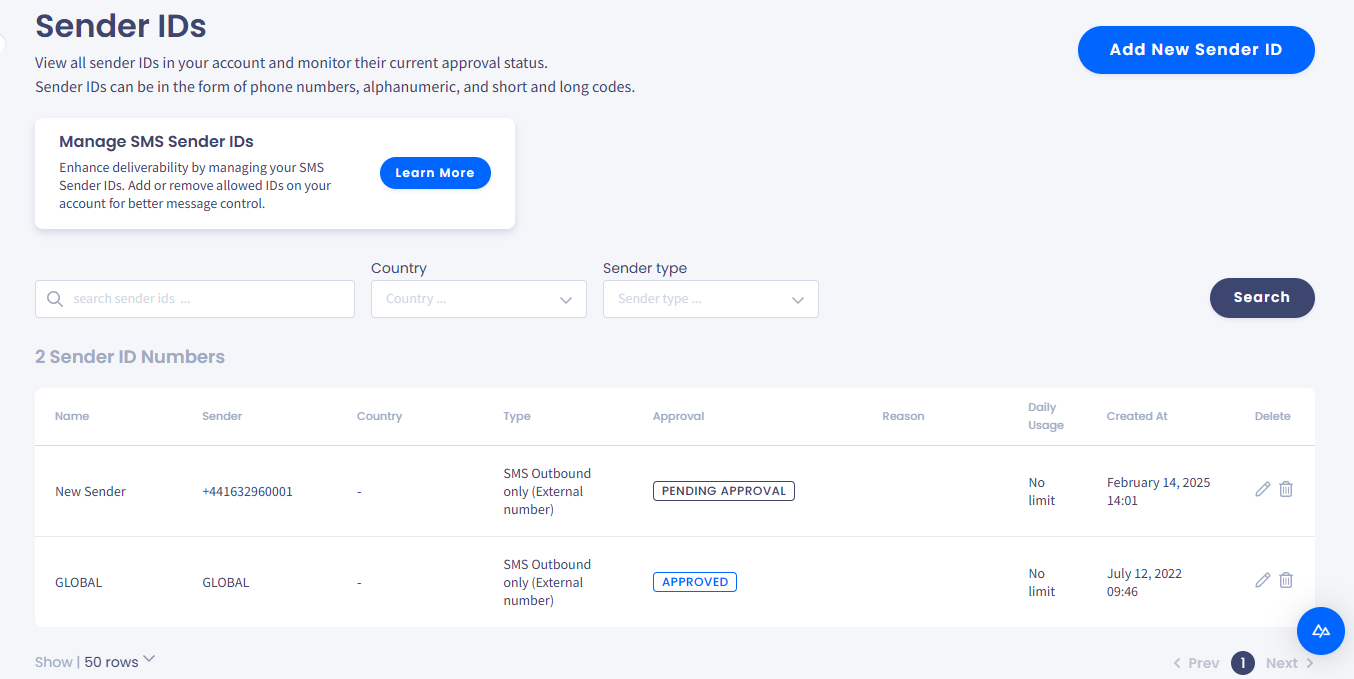Delete the New Sender row via trash icon
This screenshot has height=679, width=1354.
tap(1286, 489)
